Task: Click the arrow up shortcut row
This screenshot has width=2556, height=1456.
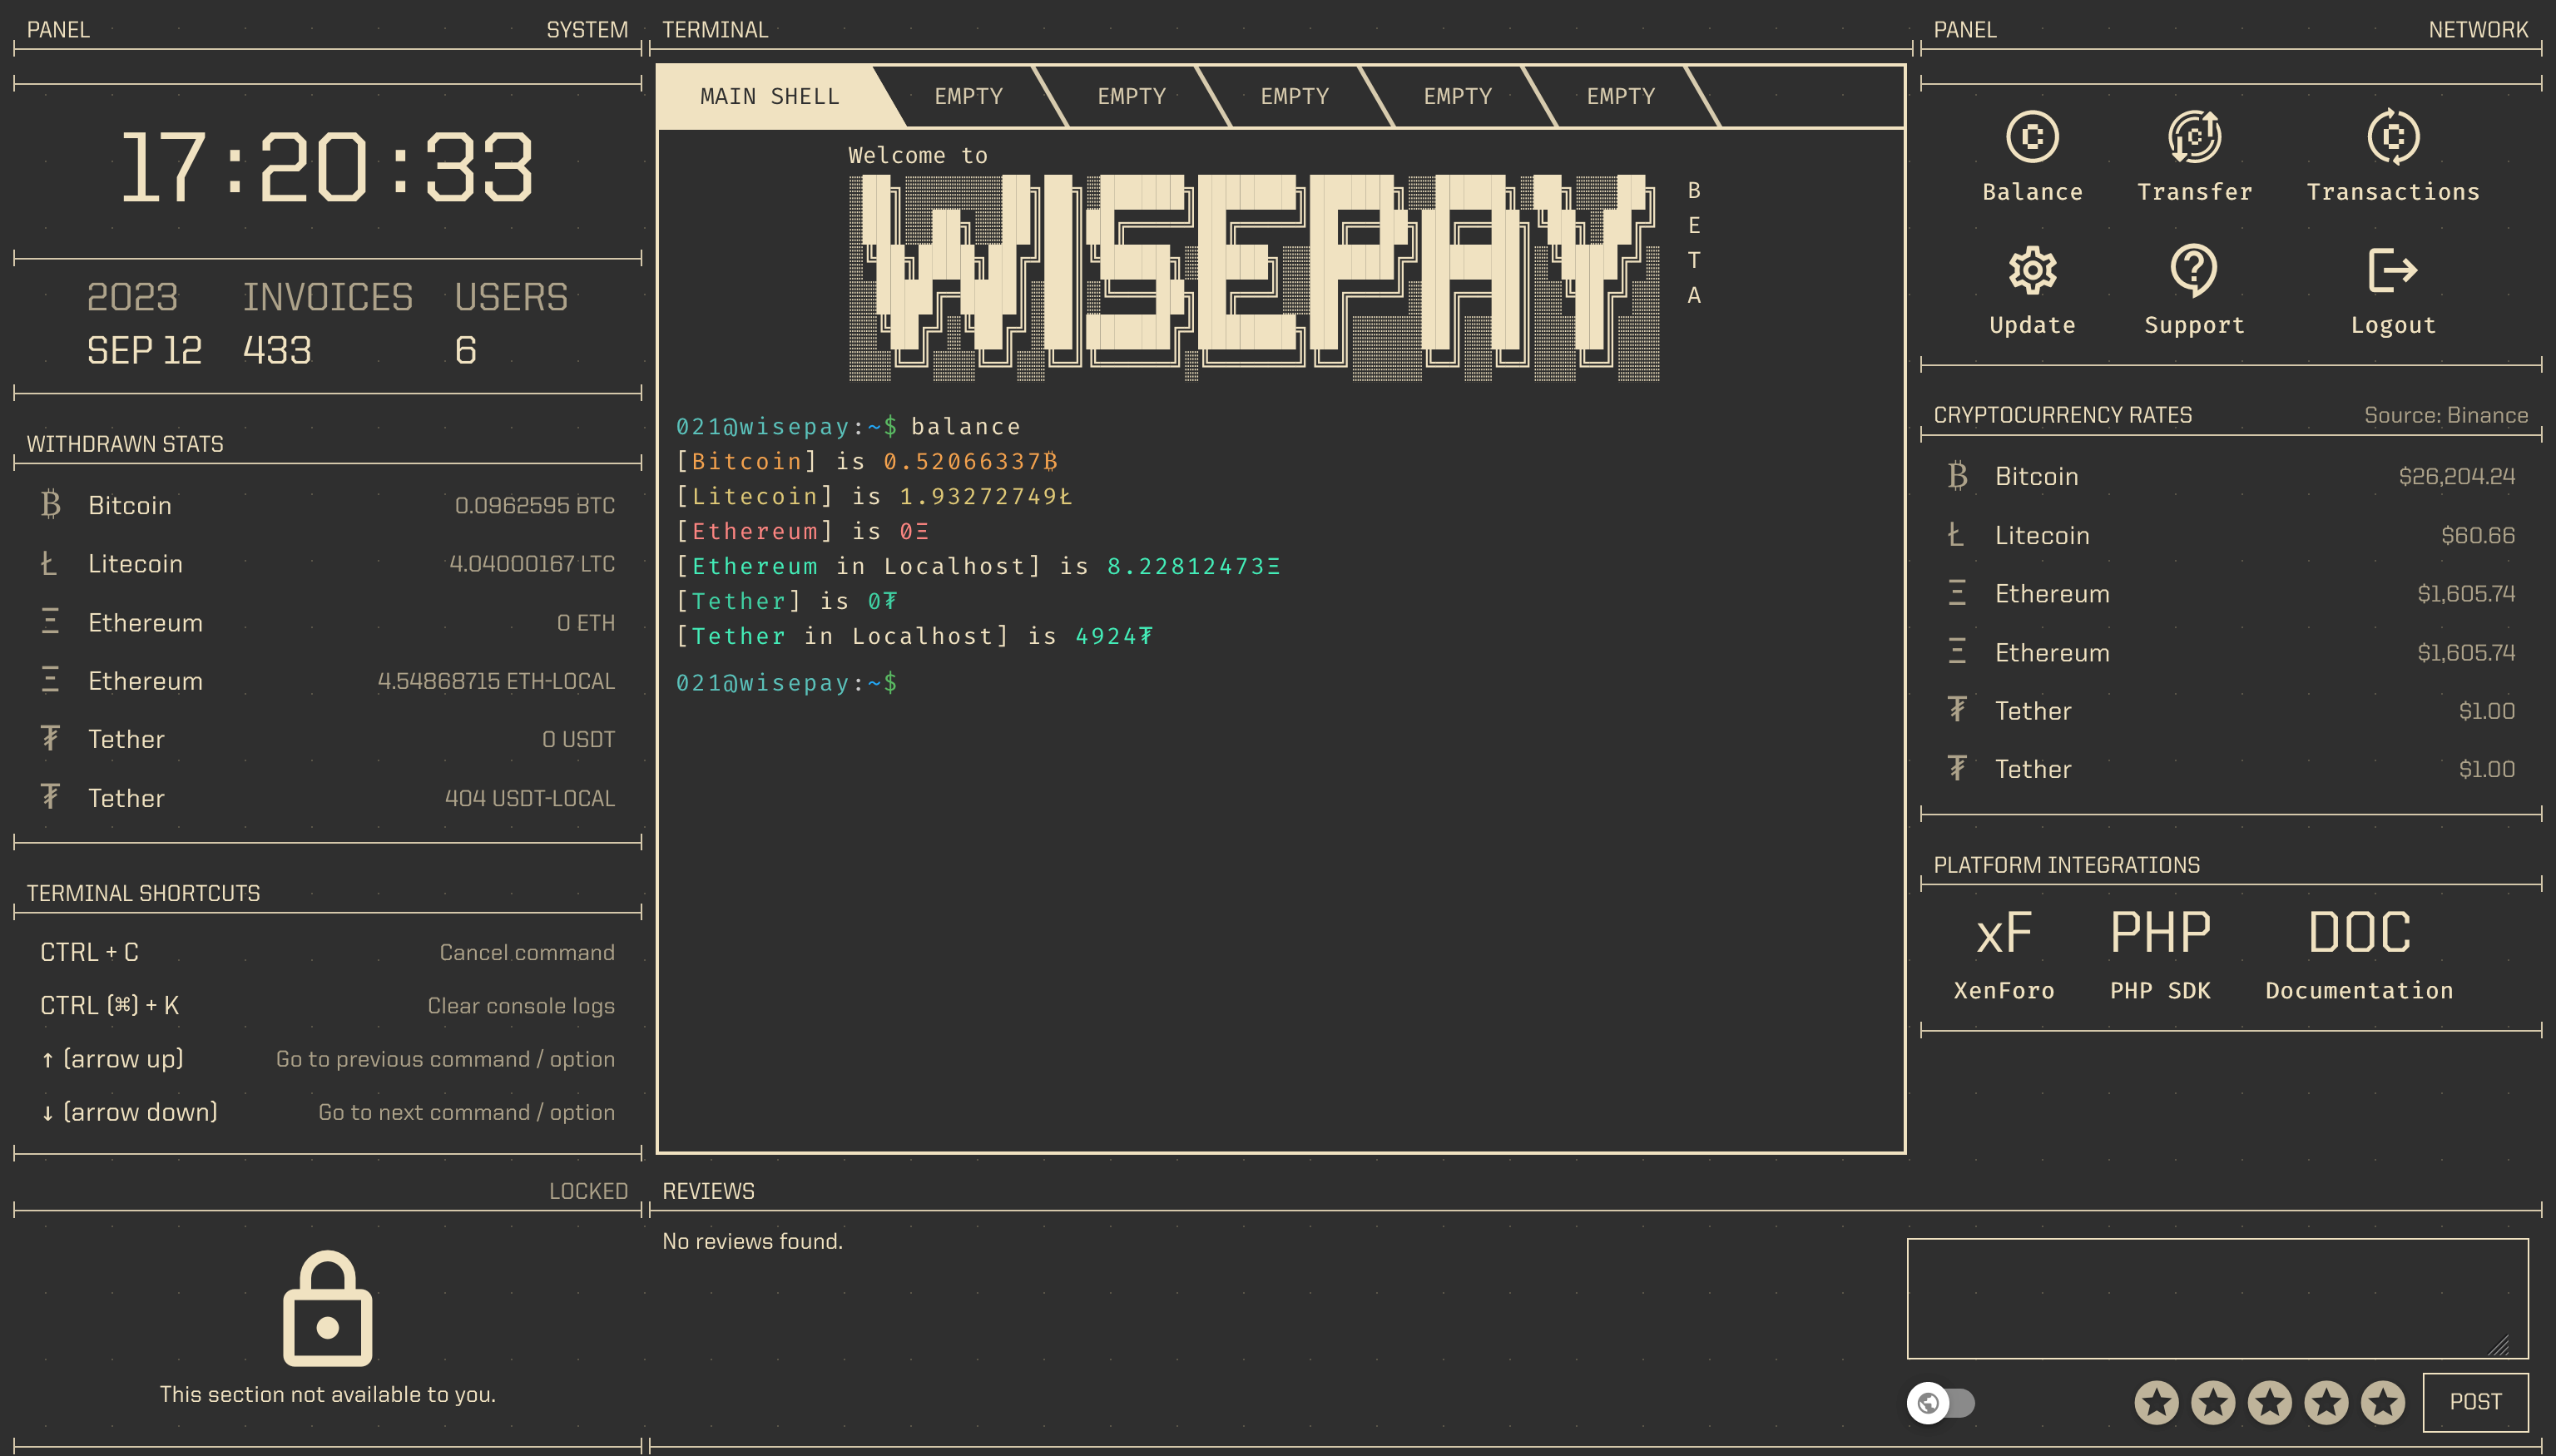Action: pyautogui.click(x=327, y=1058)
